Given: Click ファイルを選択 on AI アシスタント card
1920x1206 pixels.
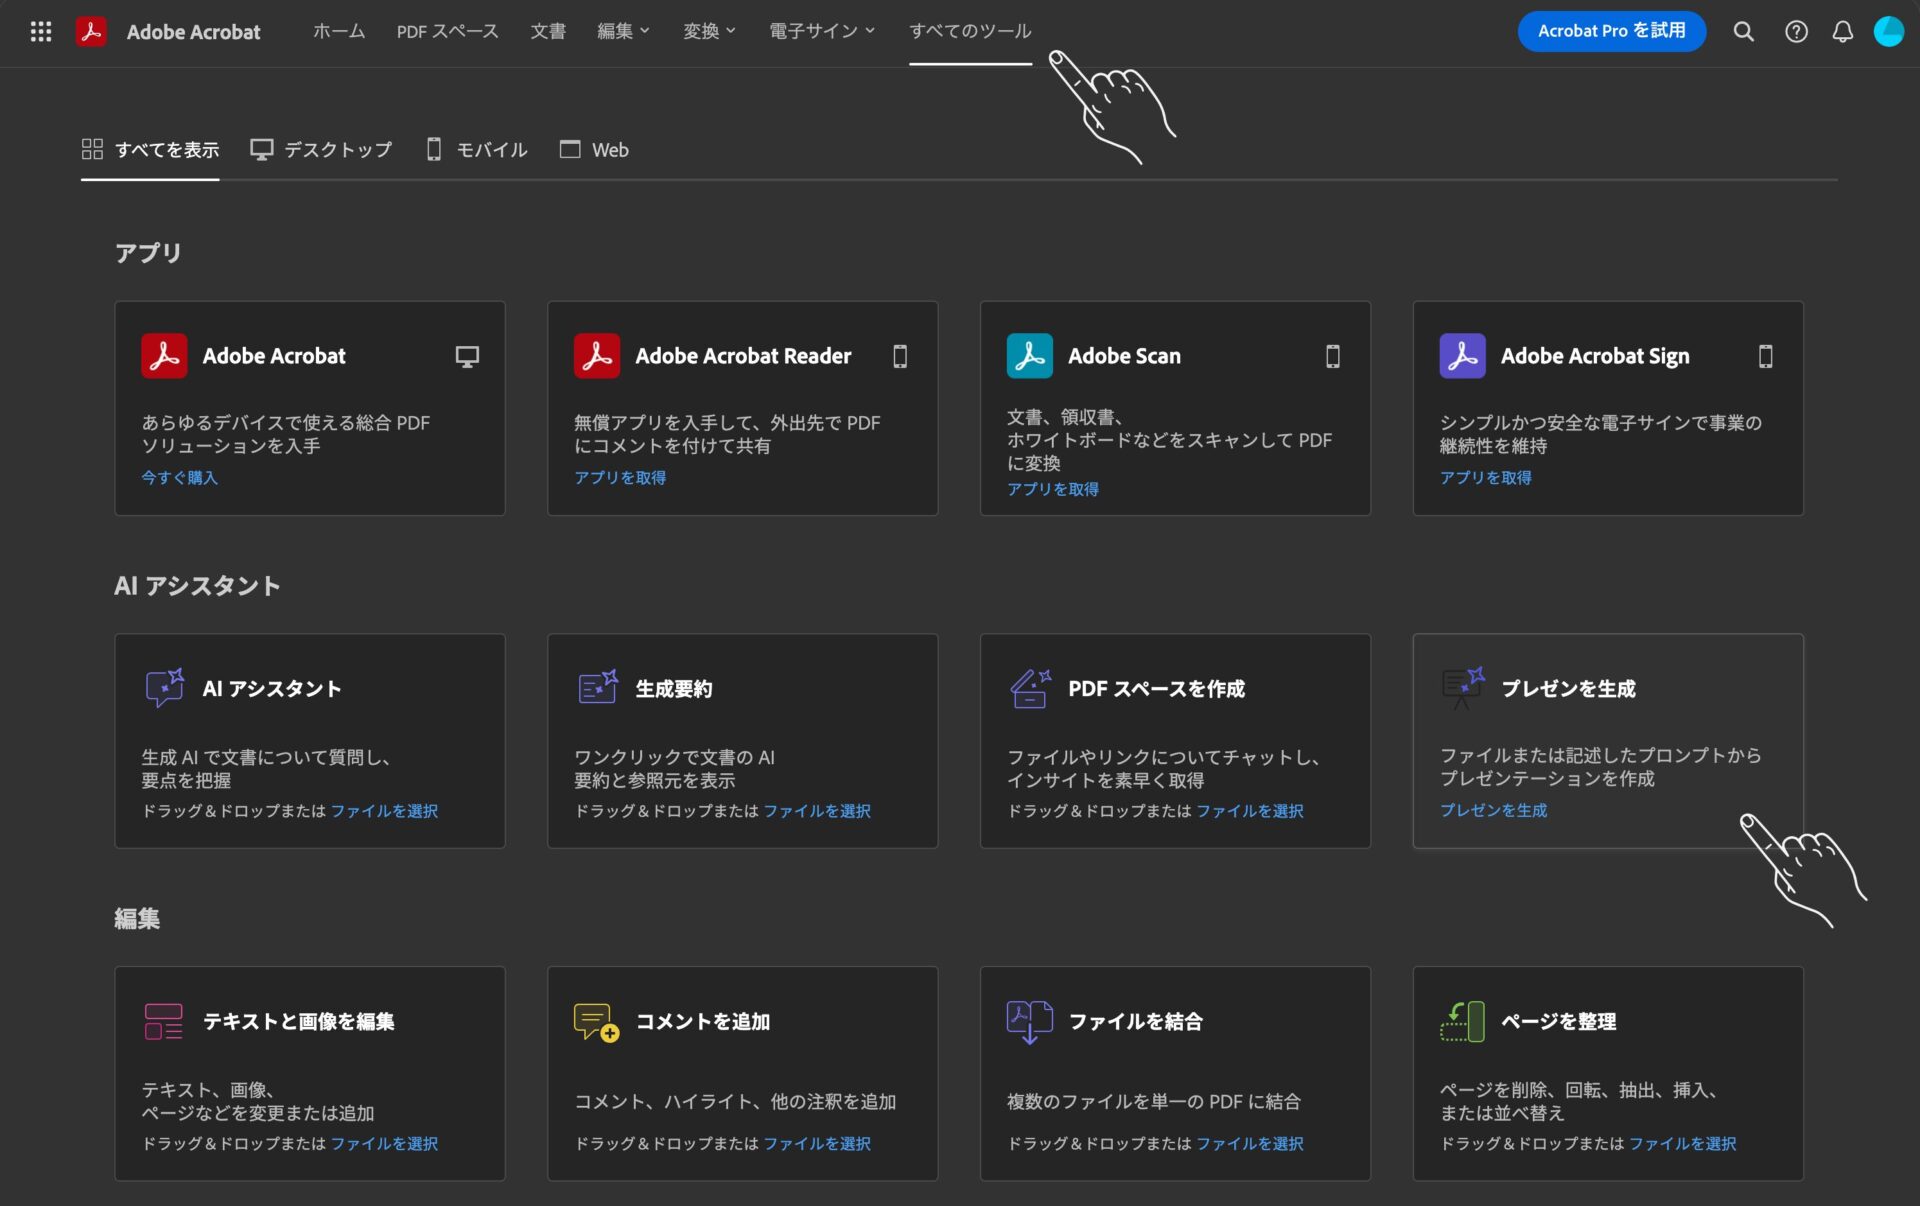Looking at the screenshot, I should coord(384,811).
